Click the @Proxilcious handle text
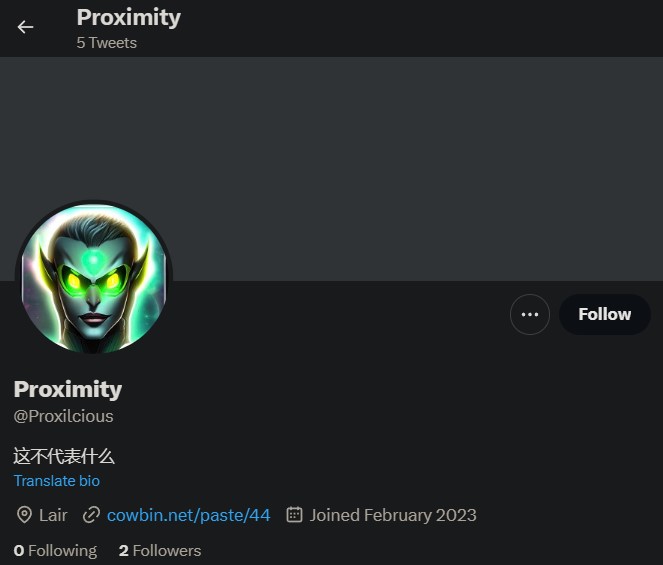The width and height of the screenshot is (663, 565). point(63,416)
